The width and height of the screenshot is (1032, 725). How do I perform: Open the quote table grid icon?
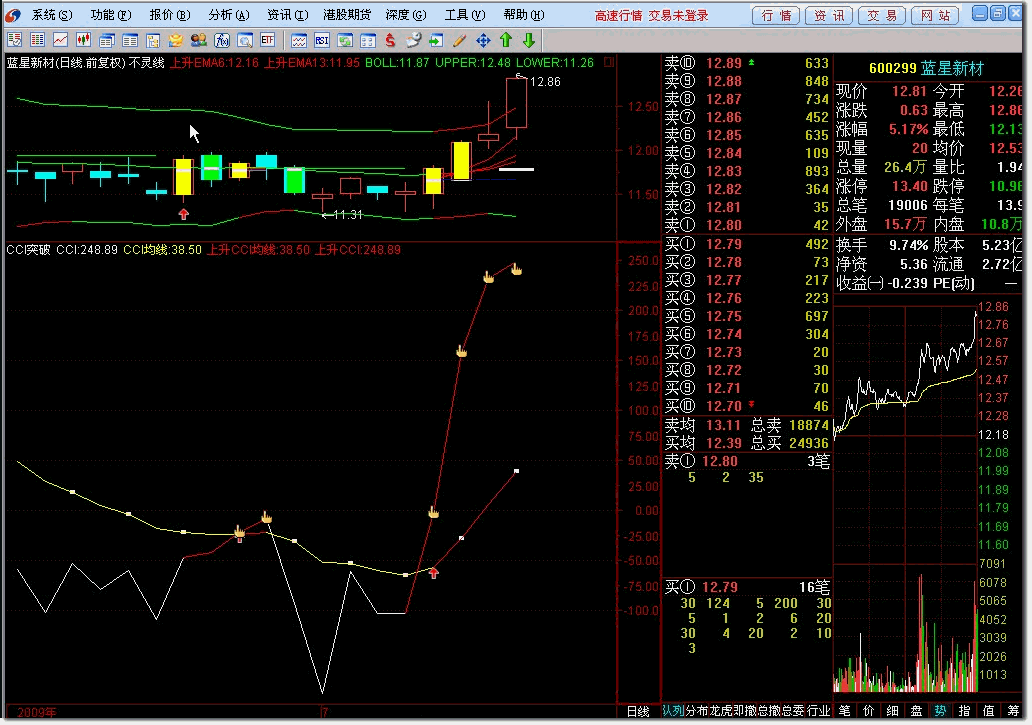pyautogui.click(x=38, y=40)
